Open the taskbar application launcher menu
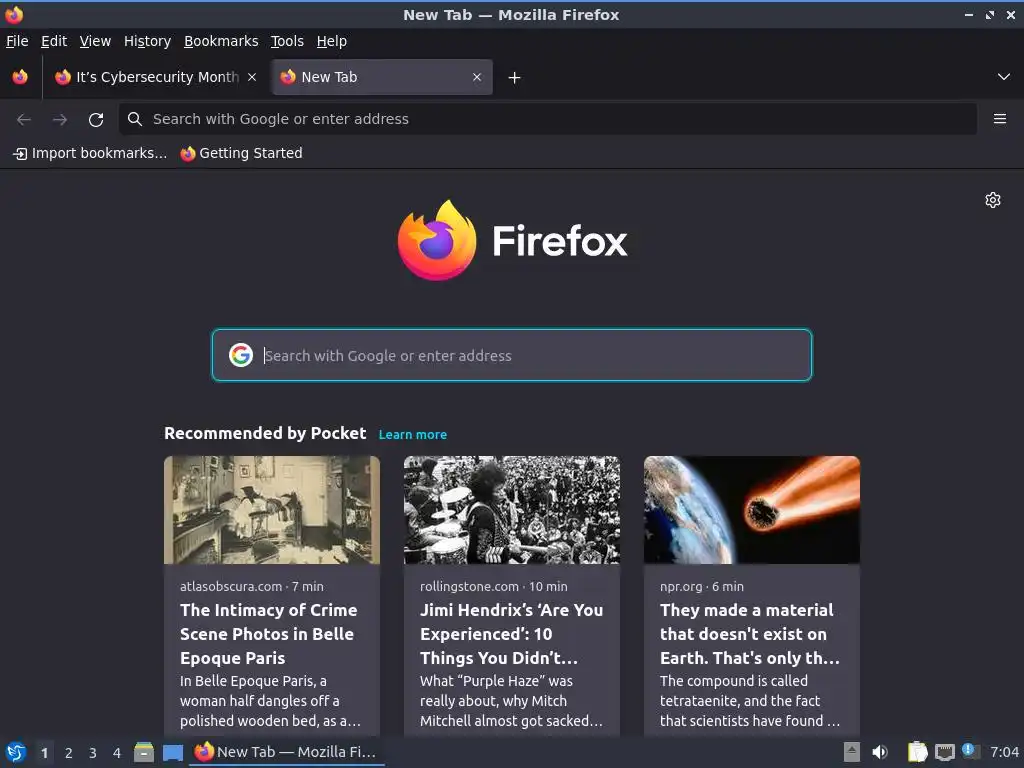1024x768 pixels. click(16, 752)
